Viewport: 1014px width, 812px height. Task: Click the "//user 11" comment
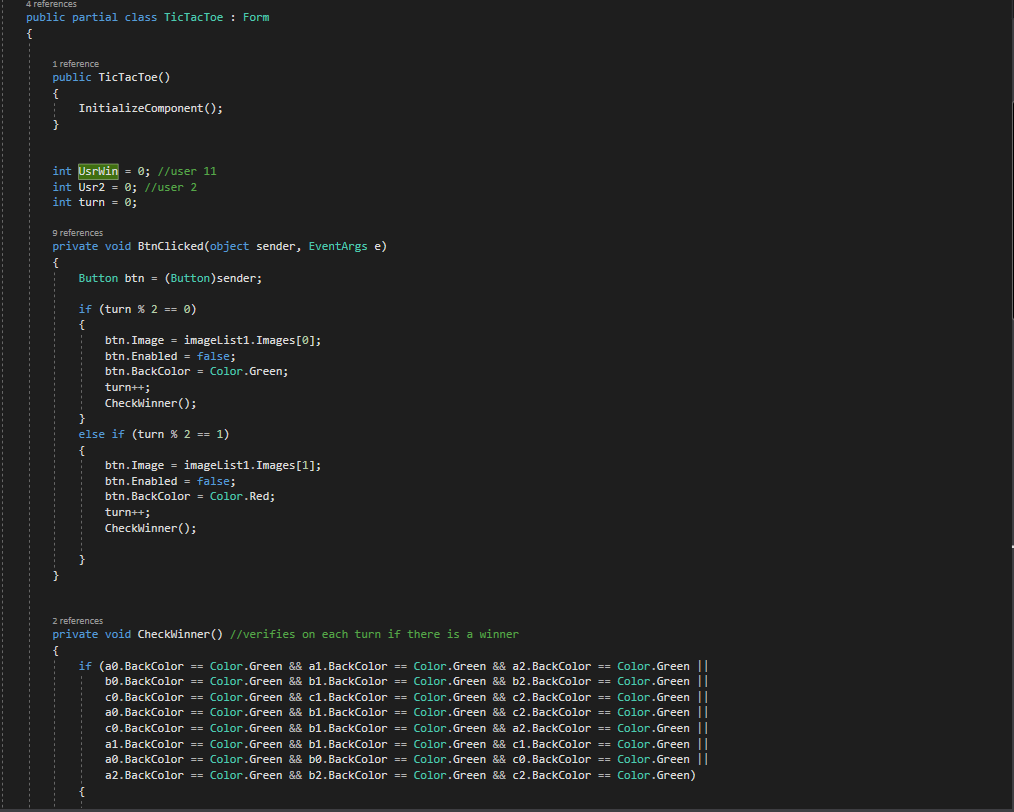click(187, 171)
